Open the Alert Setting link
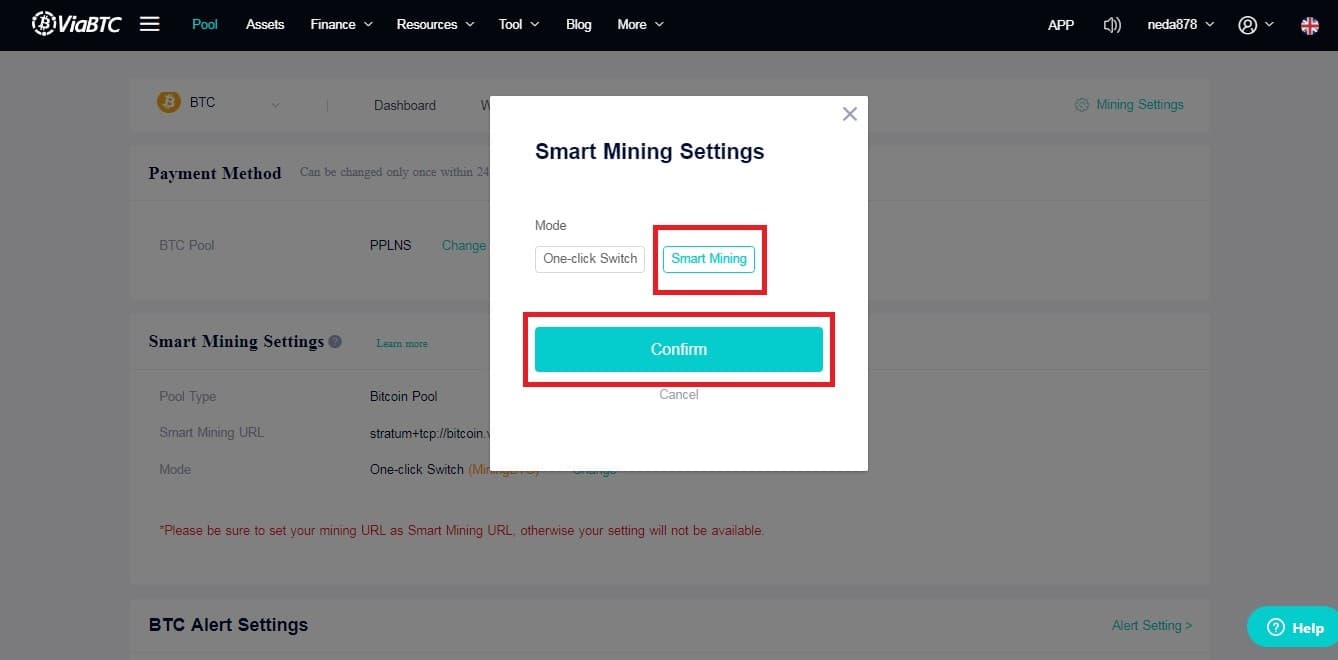 click(1152, 625)
